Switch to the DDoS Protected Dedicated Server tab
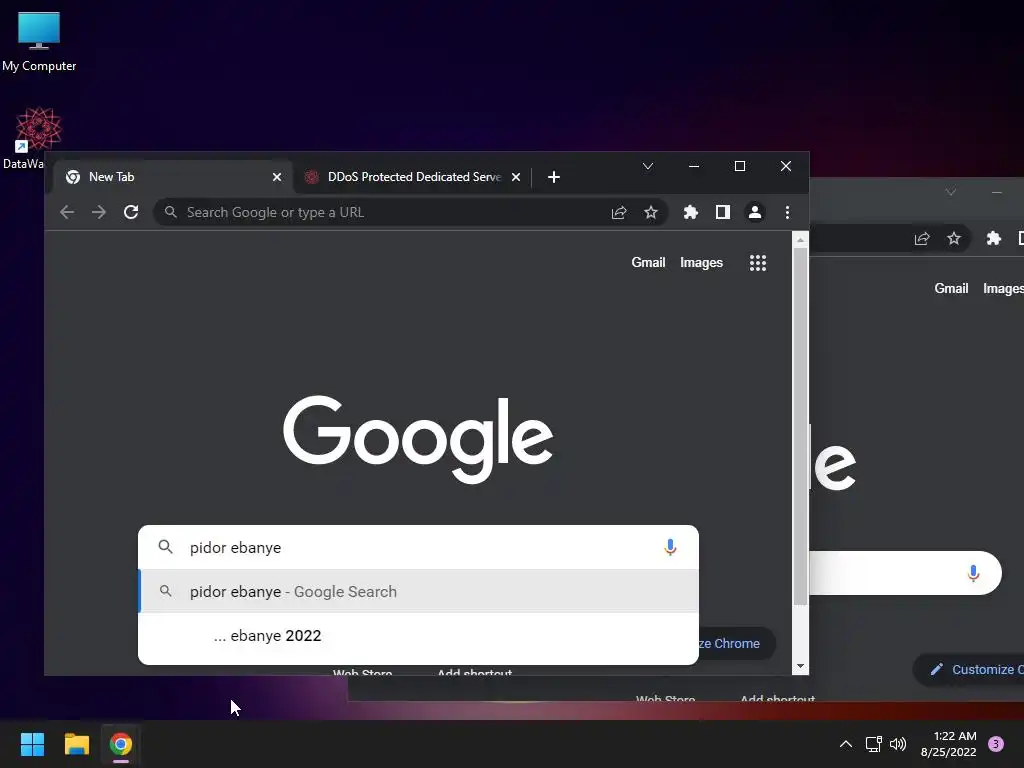1024x768 pixels. [413, 177]
